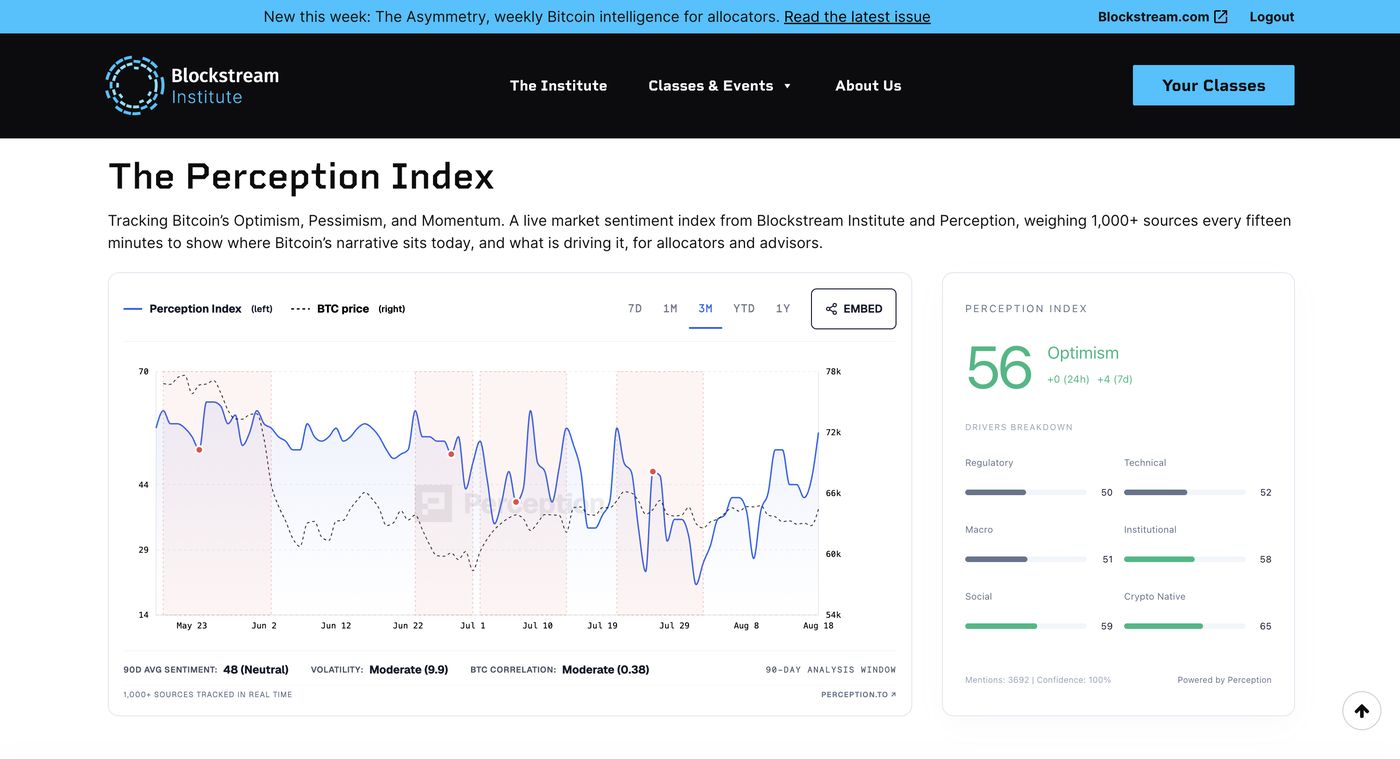Click the Optimism sentiment label
The image size is (1400, 759).
(1083, 353)
